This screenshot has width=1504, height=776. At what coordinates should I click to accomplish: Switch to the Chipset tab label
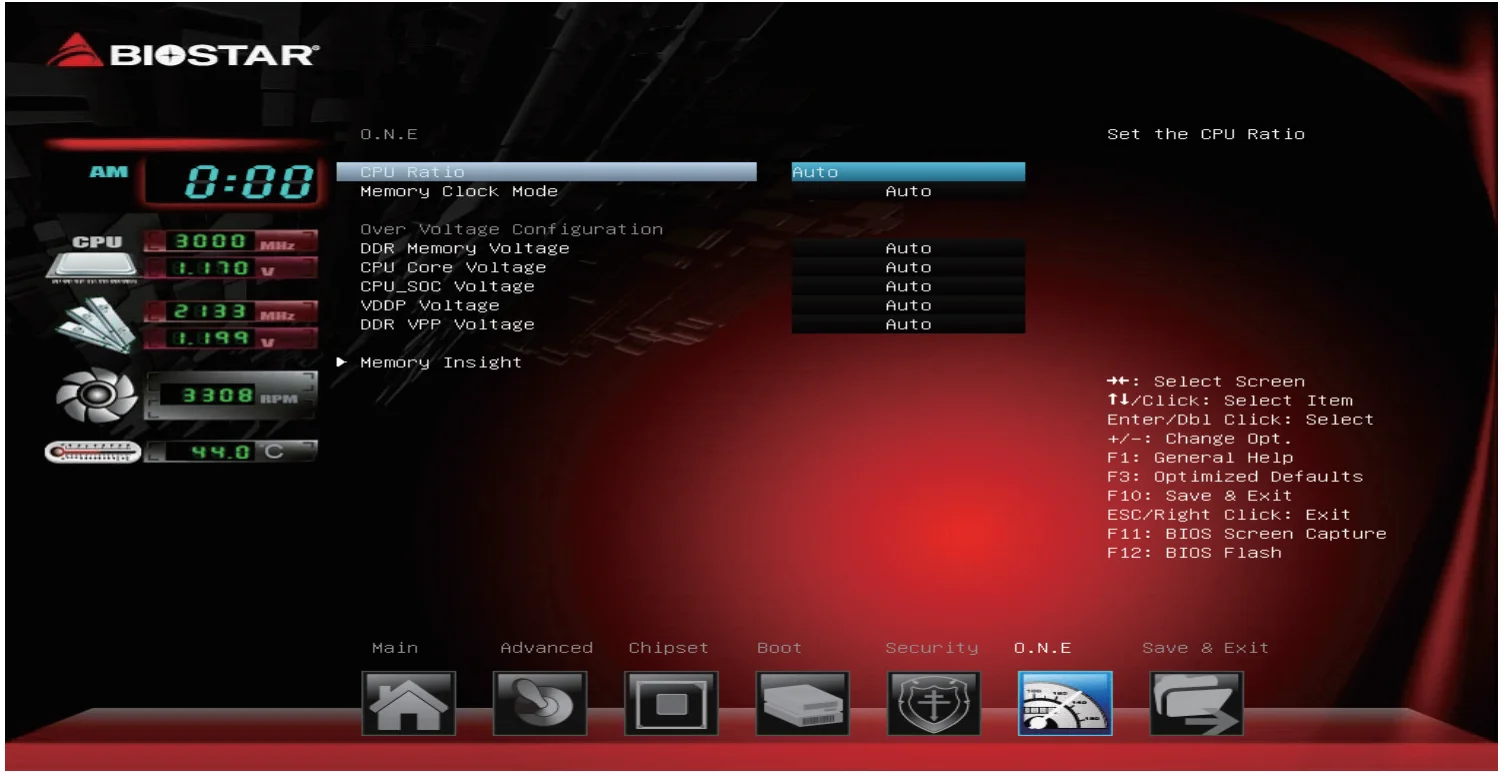(668, 648)
